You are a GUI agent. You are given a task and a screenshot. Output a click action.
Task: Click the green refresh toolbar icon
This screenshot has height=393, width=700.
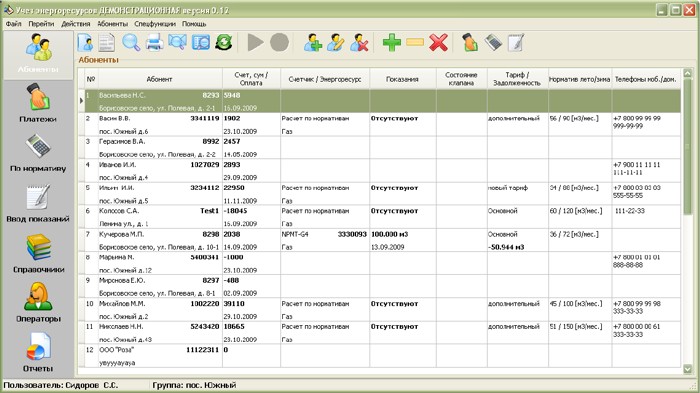tap(224, 43)
